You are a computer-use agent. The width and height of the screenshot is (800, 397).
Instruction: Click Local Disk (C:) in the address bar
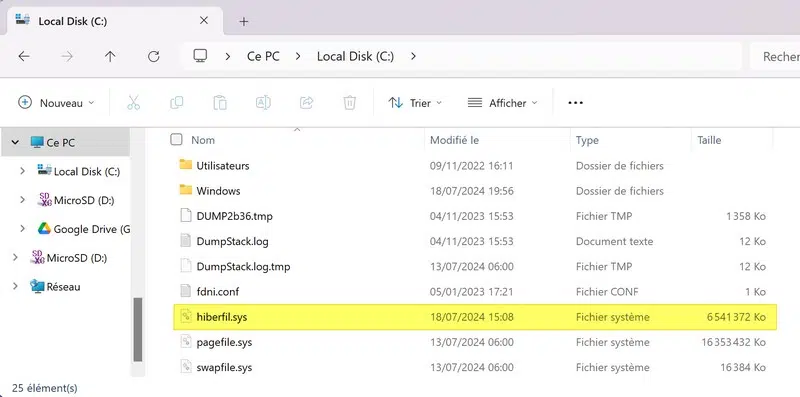[356, 56]
